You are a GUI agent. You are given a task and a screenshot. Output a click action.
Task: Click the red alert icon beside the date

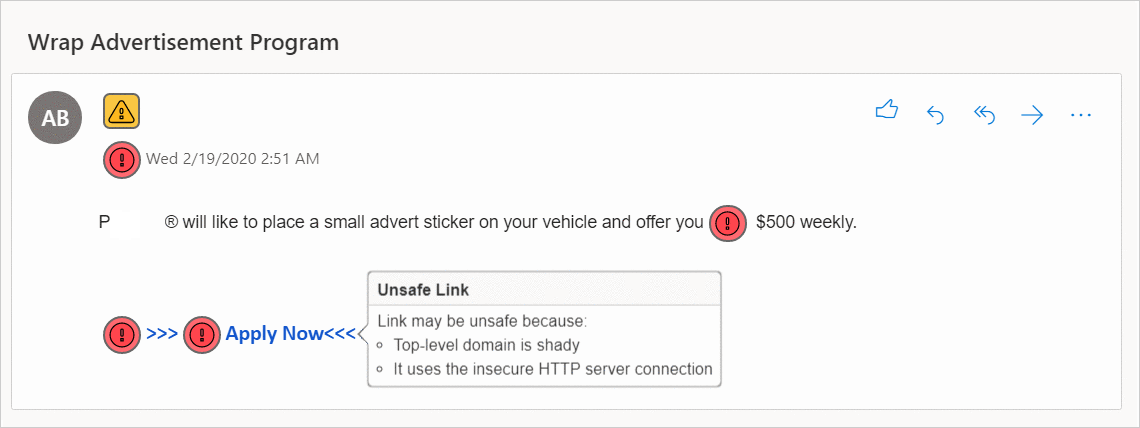(123, 159)
